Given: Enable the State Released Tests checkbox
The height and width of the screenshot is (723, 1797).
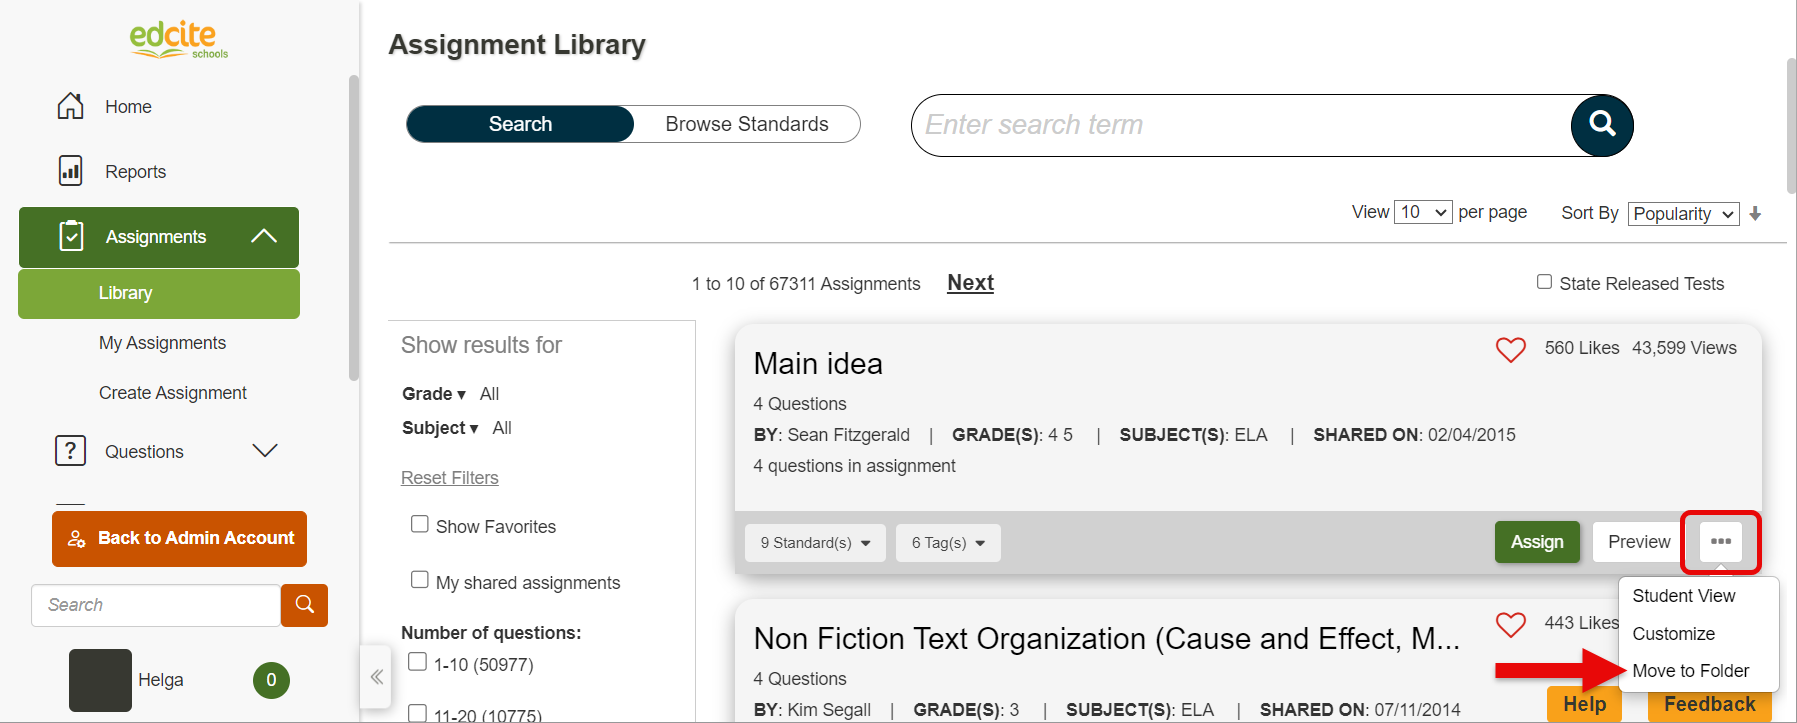Looking at the screenshot, I should pyautogui.click(x=1545, y=282).
